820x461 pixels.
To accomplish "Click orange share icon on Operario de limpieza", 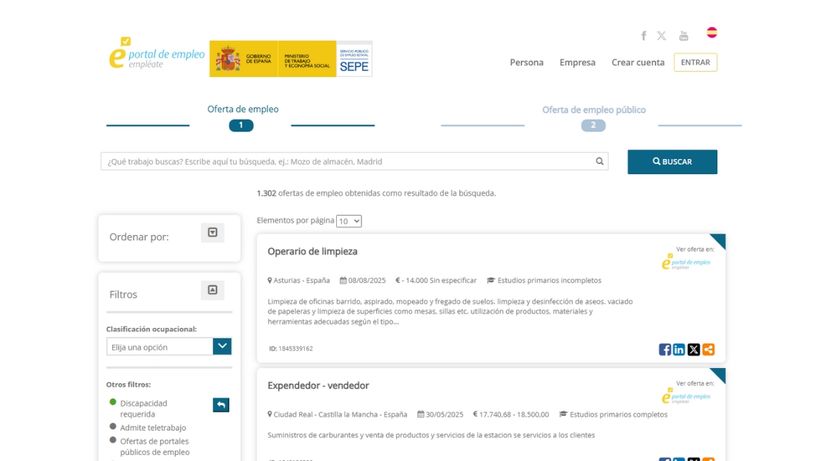I will pyautogui.click(x=708, y=349).
